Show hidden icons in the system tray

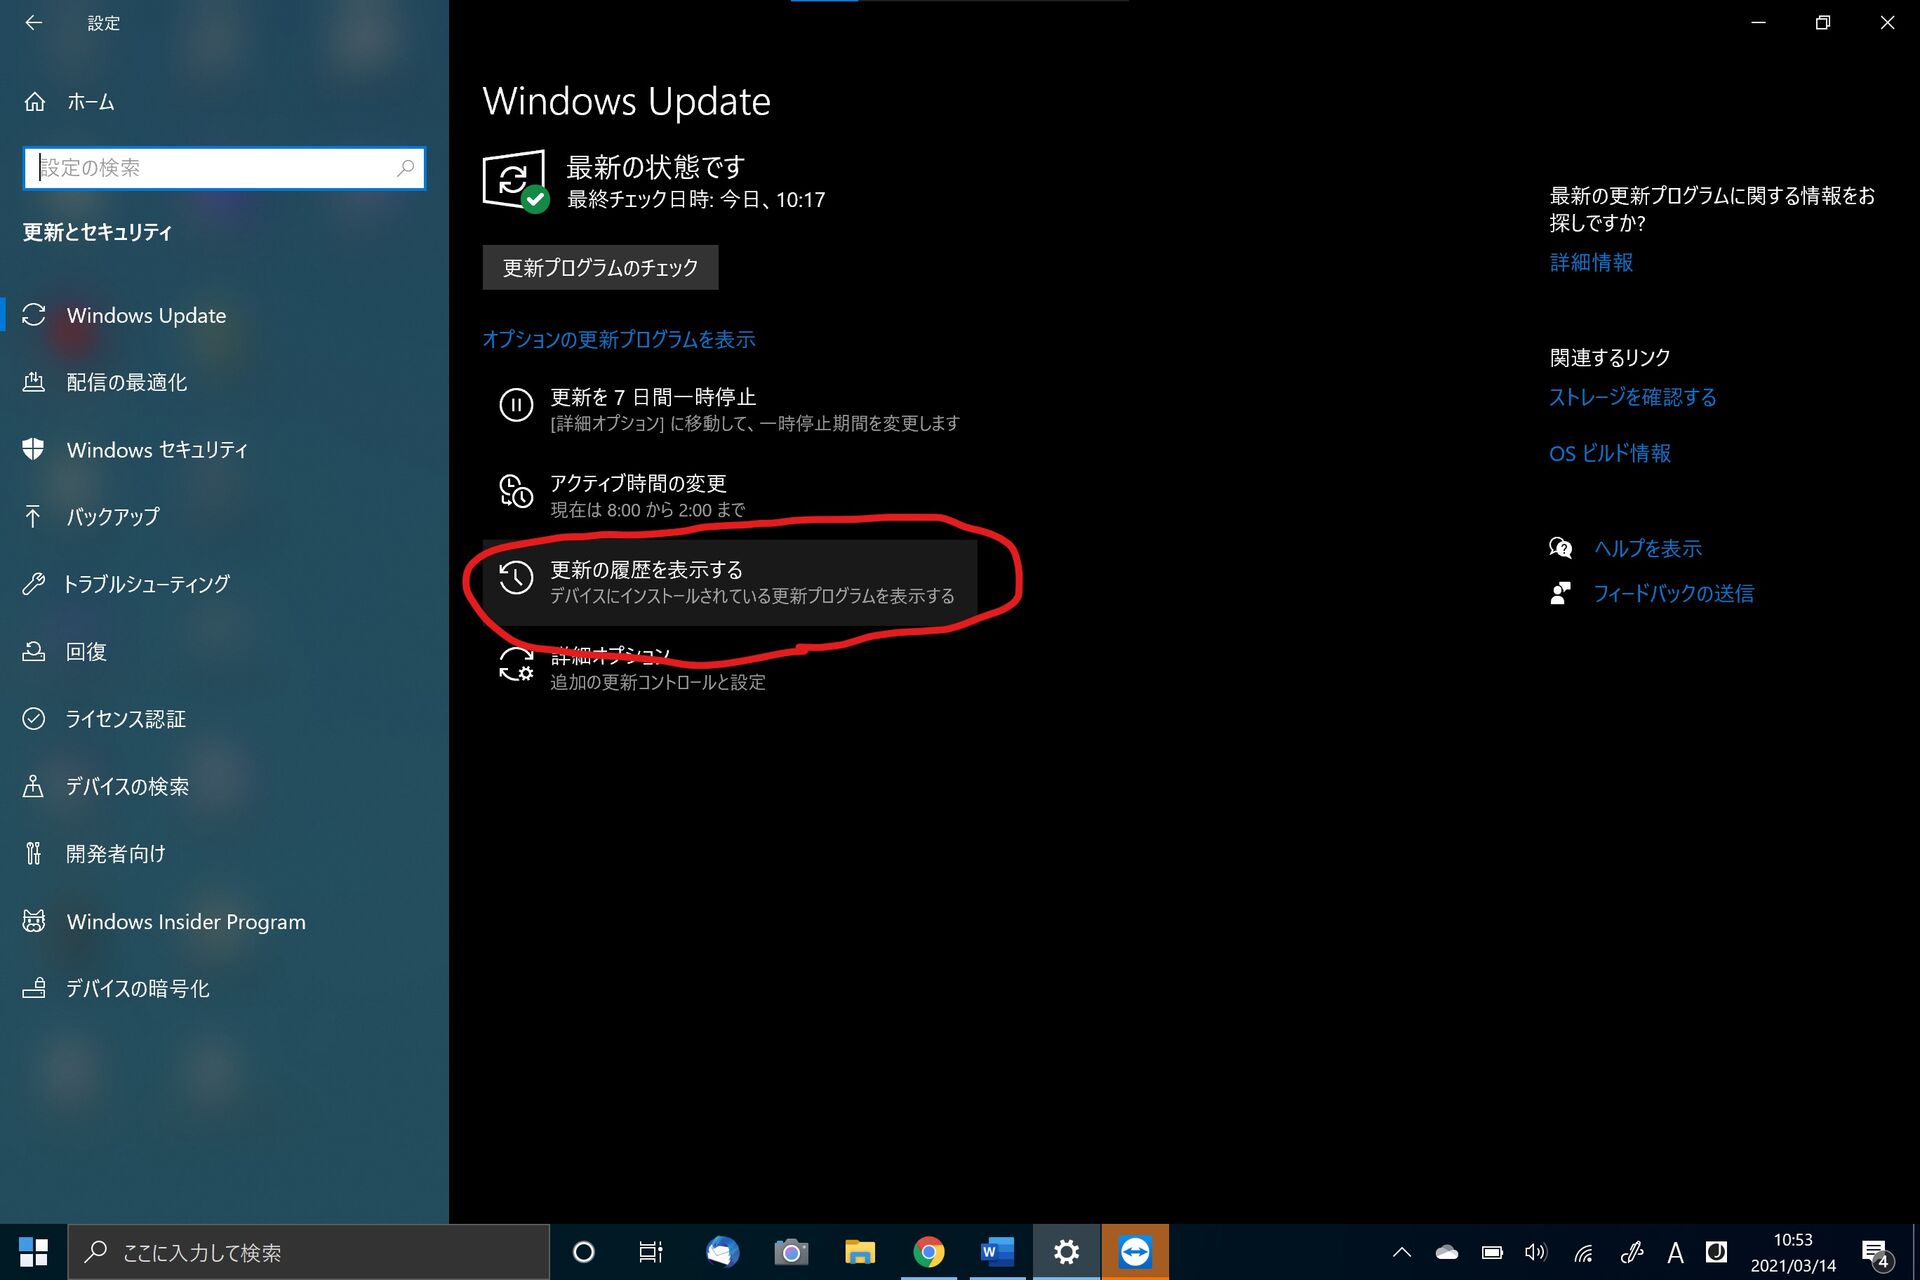point(1402,1252)
